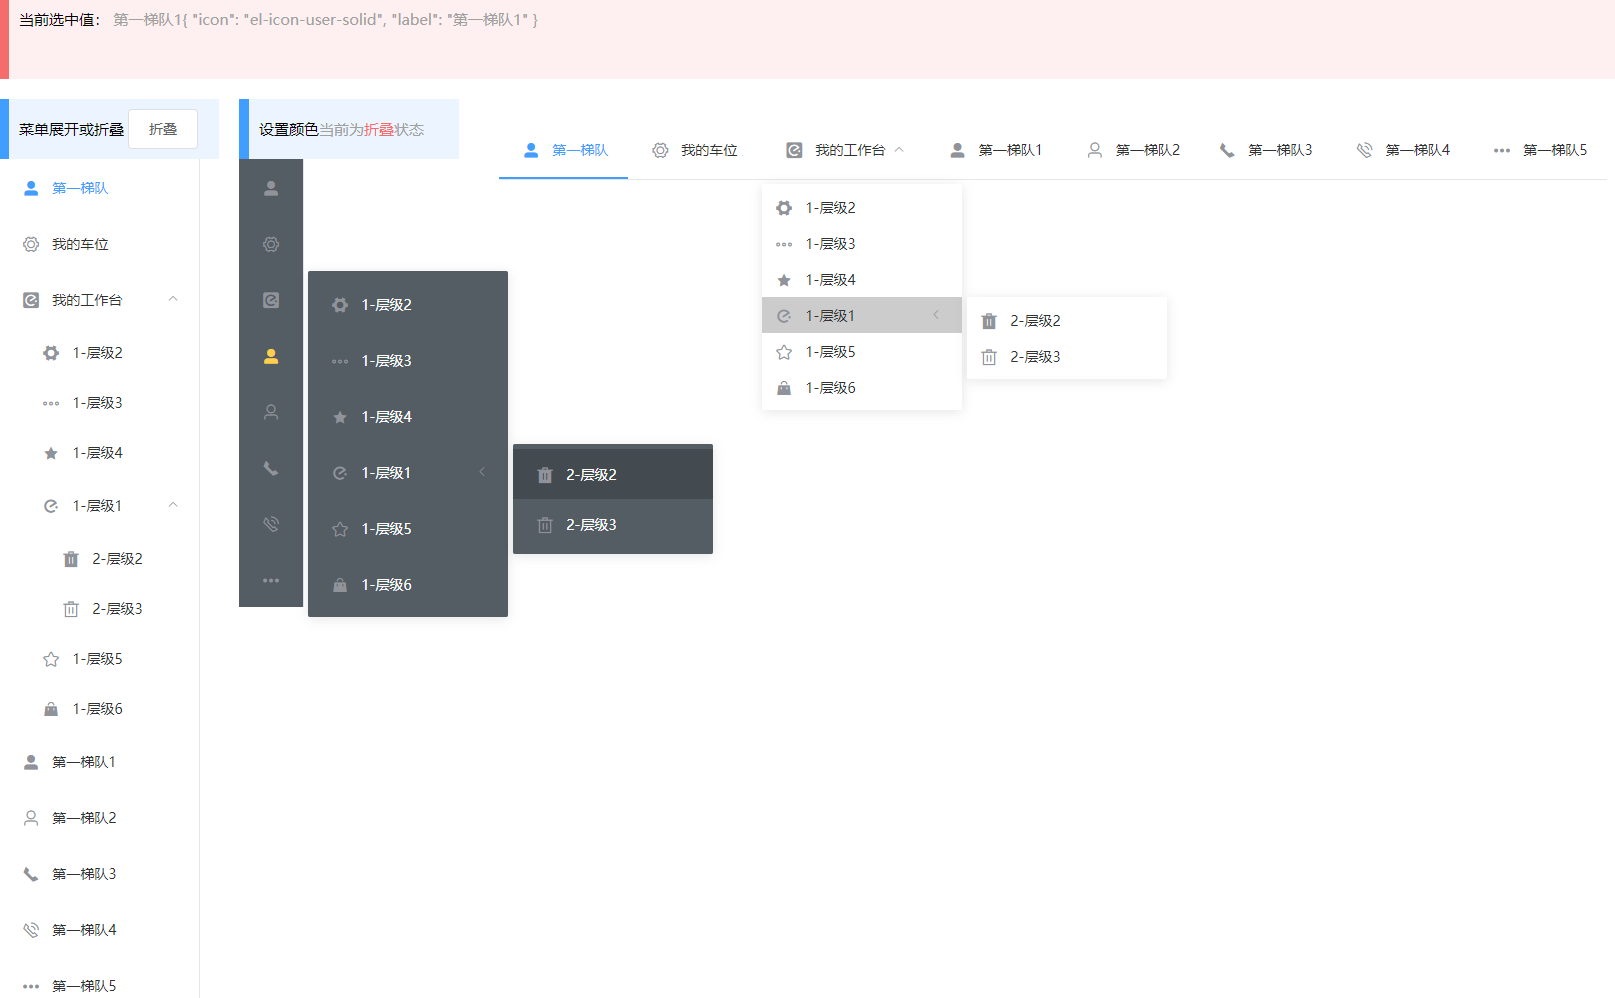Image resolution: width=1615 pixels, height=998 pixels.
Task: Click trash icon of sidebar 2-层级2
Action: coord(71,559)
